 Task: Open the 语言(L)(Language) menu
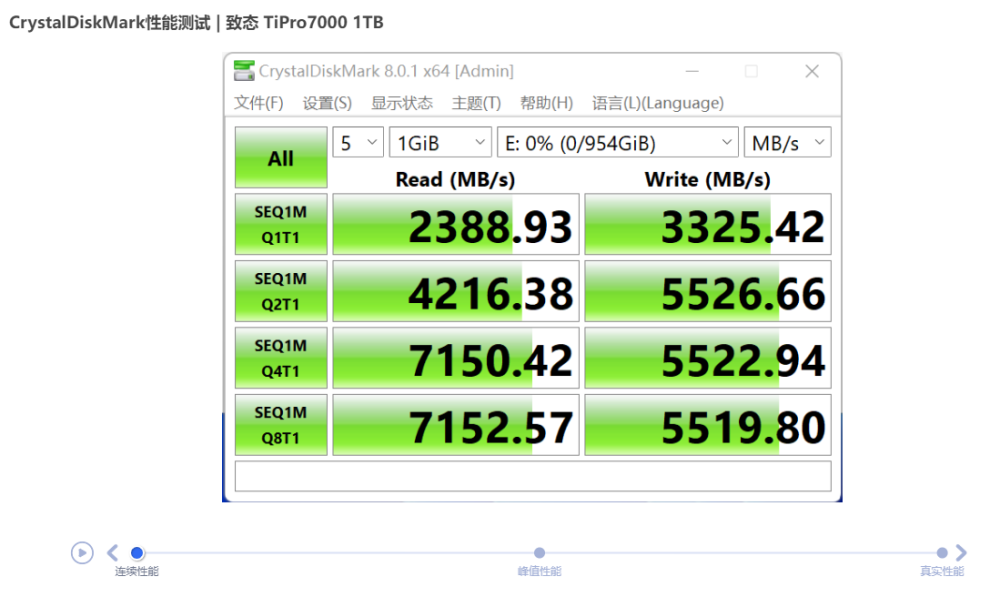658,103
